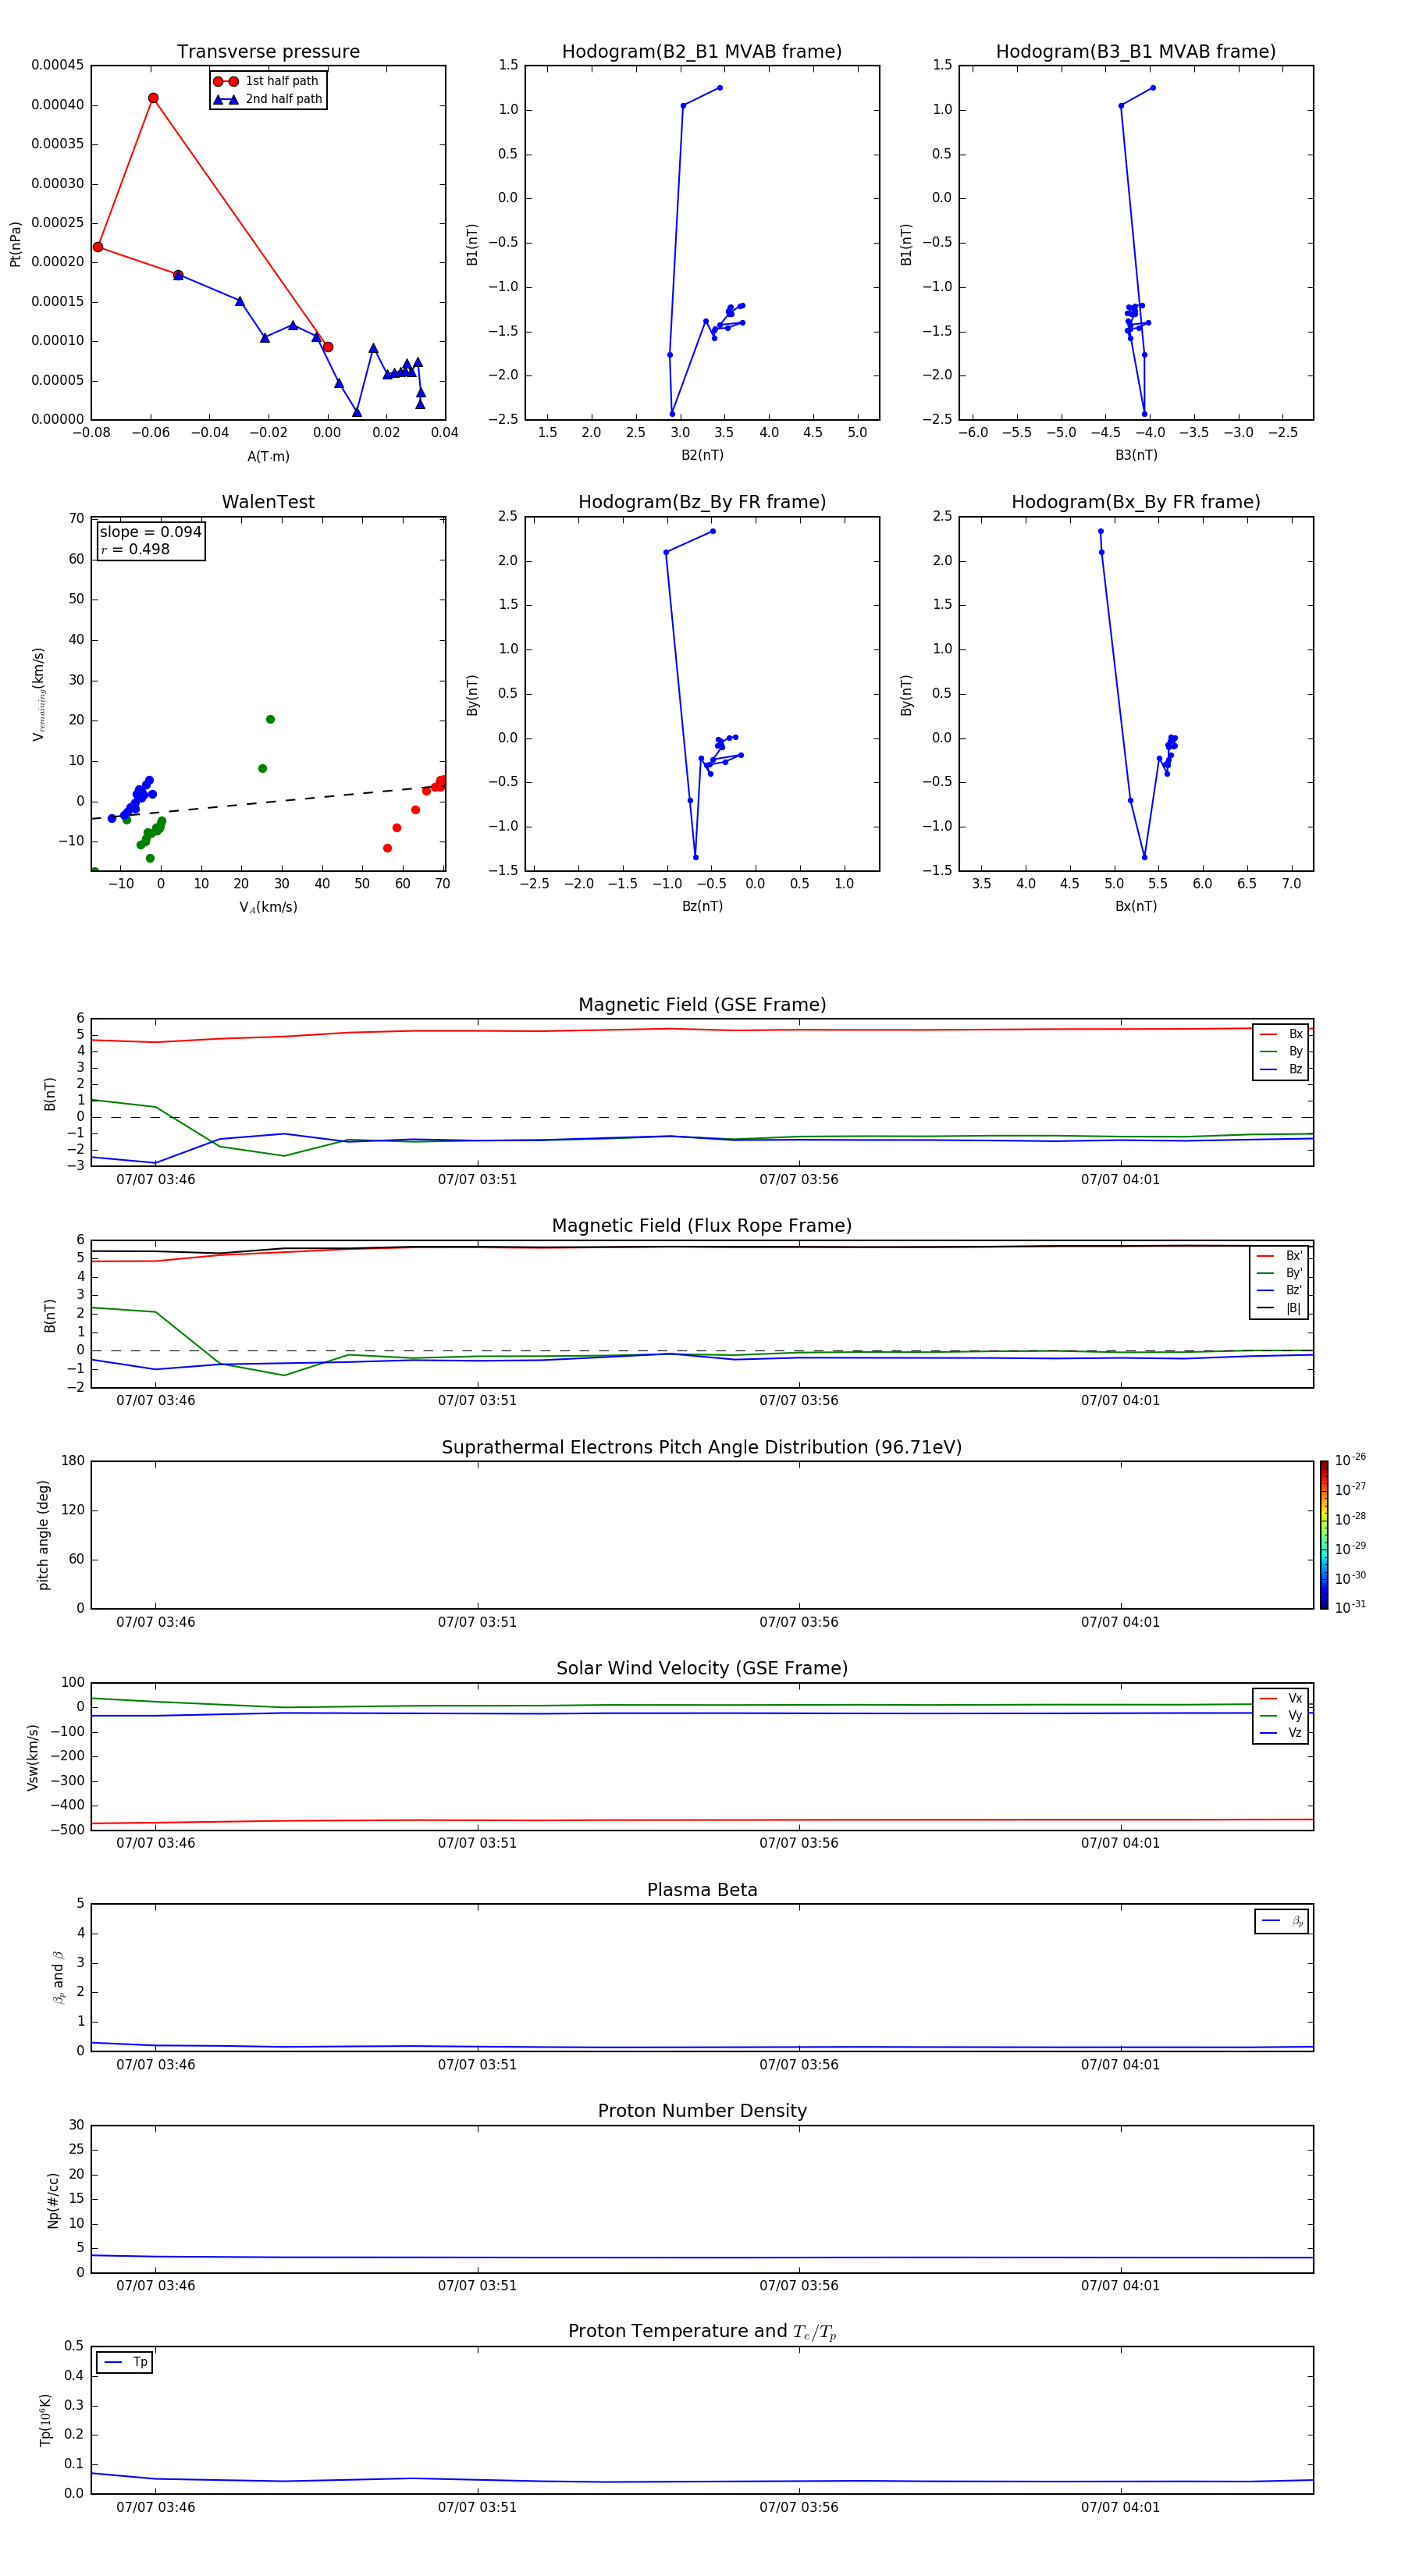Click the green outlier dot near 20 in WalenTest
The width and height of the screenshot is (1405, 2576).
point(270,719)
